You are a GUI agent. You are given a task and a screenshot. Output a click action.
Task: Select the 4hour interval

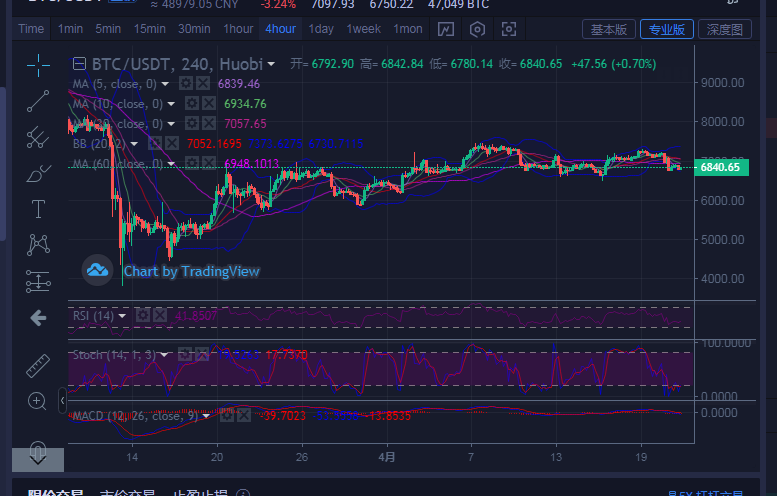point(280,29)
